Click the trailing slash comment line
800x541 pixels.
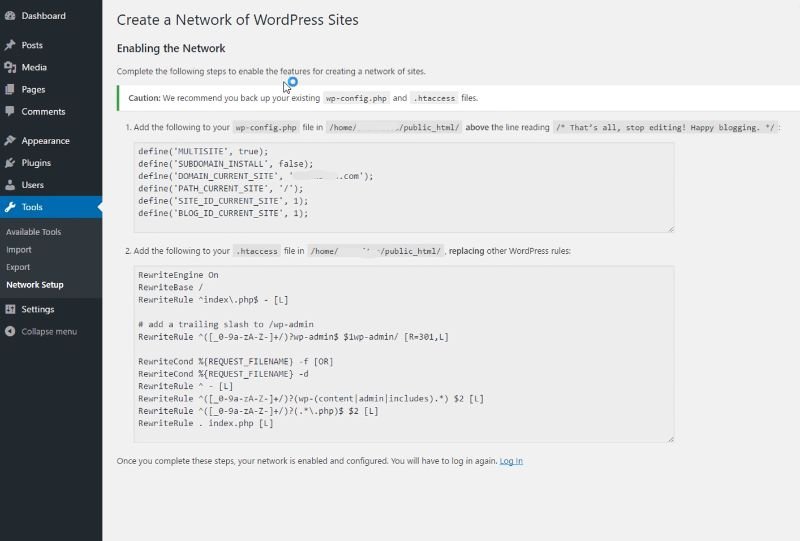(x=226, y=324)
